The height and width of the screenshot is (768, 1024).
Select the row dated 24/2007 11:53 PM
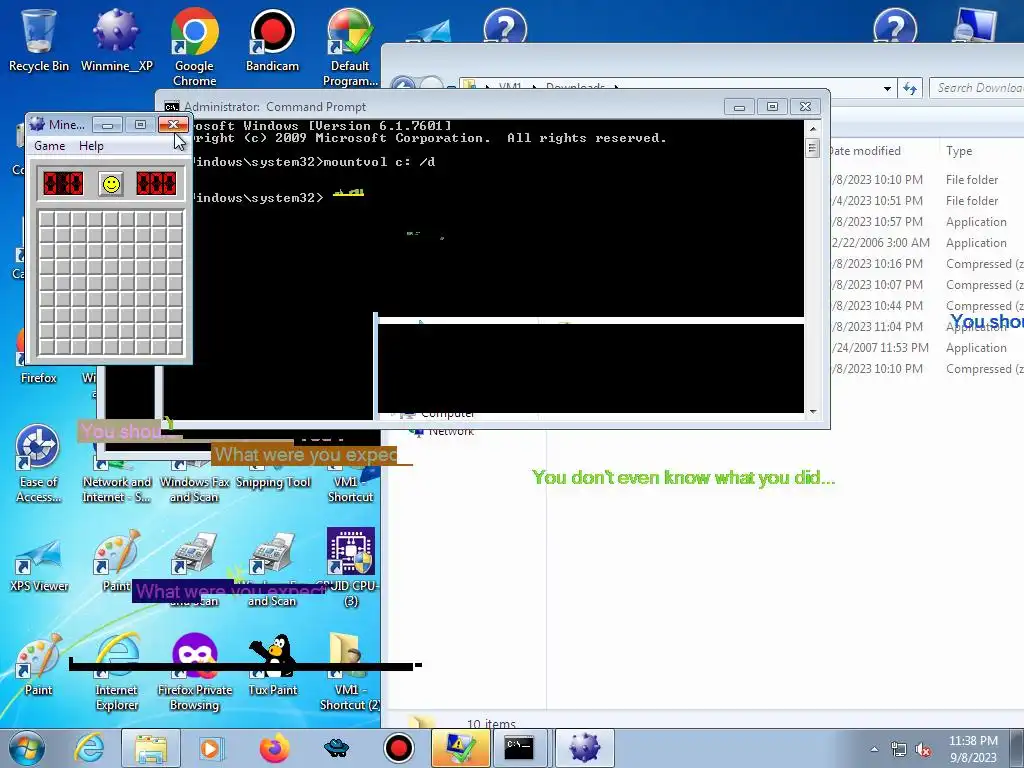[x=927, y=347]
